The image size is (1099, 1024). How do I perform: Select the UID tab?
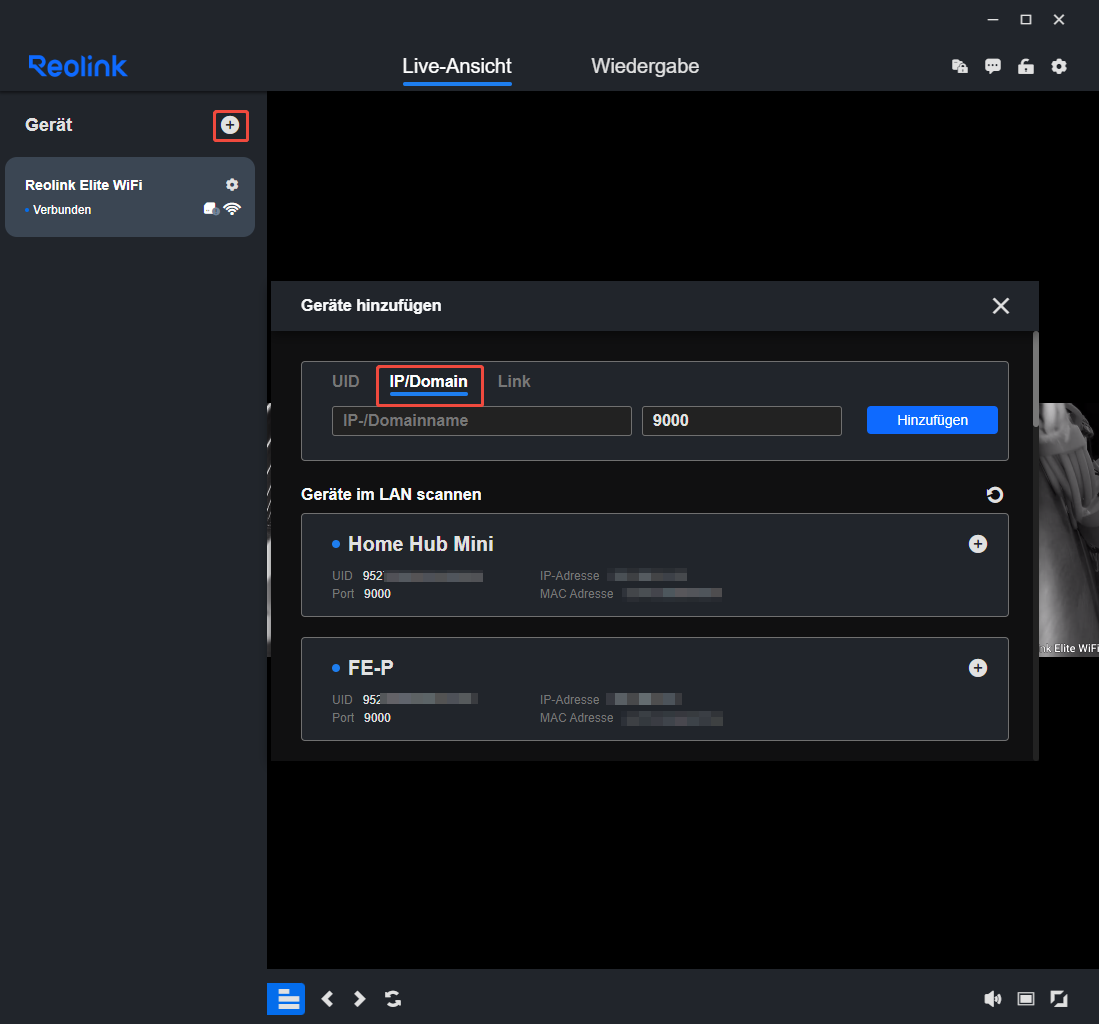[x=346, y=381]
